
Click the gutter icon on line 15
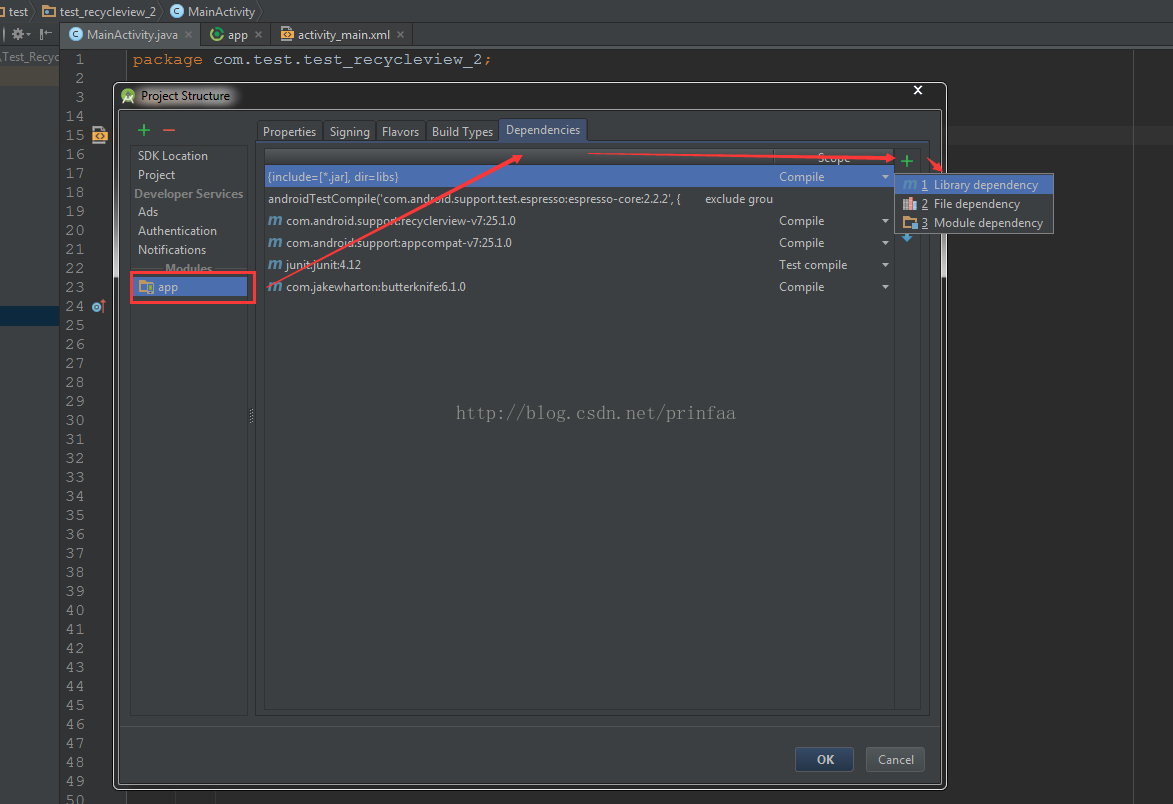tap(99, 135)
